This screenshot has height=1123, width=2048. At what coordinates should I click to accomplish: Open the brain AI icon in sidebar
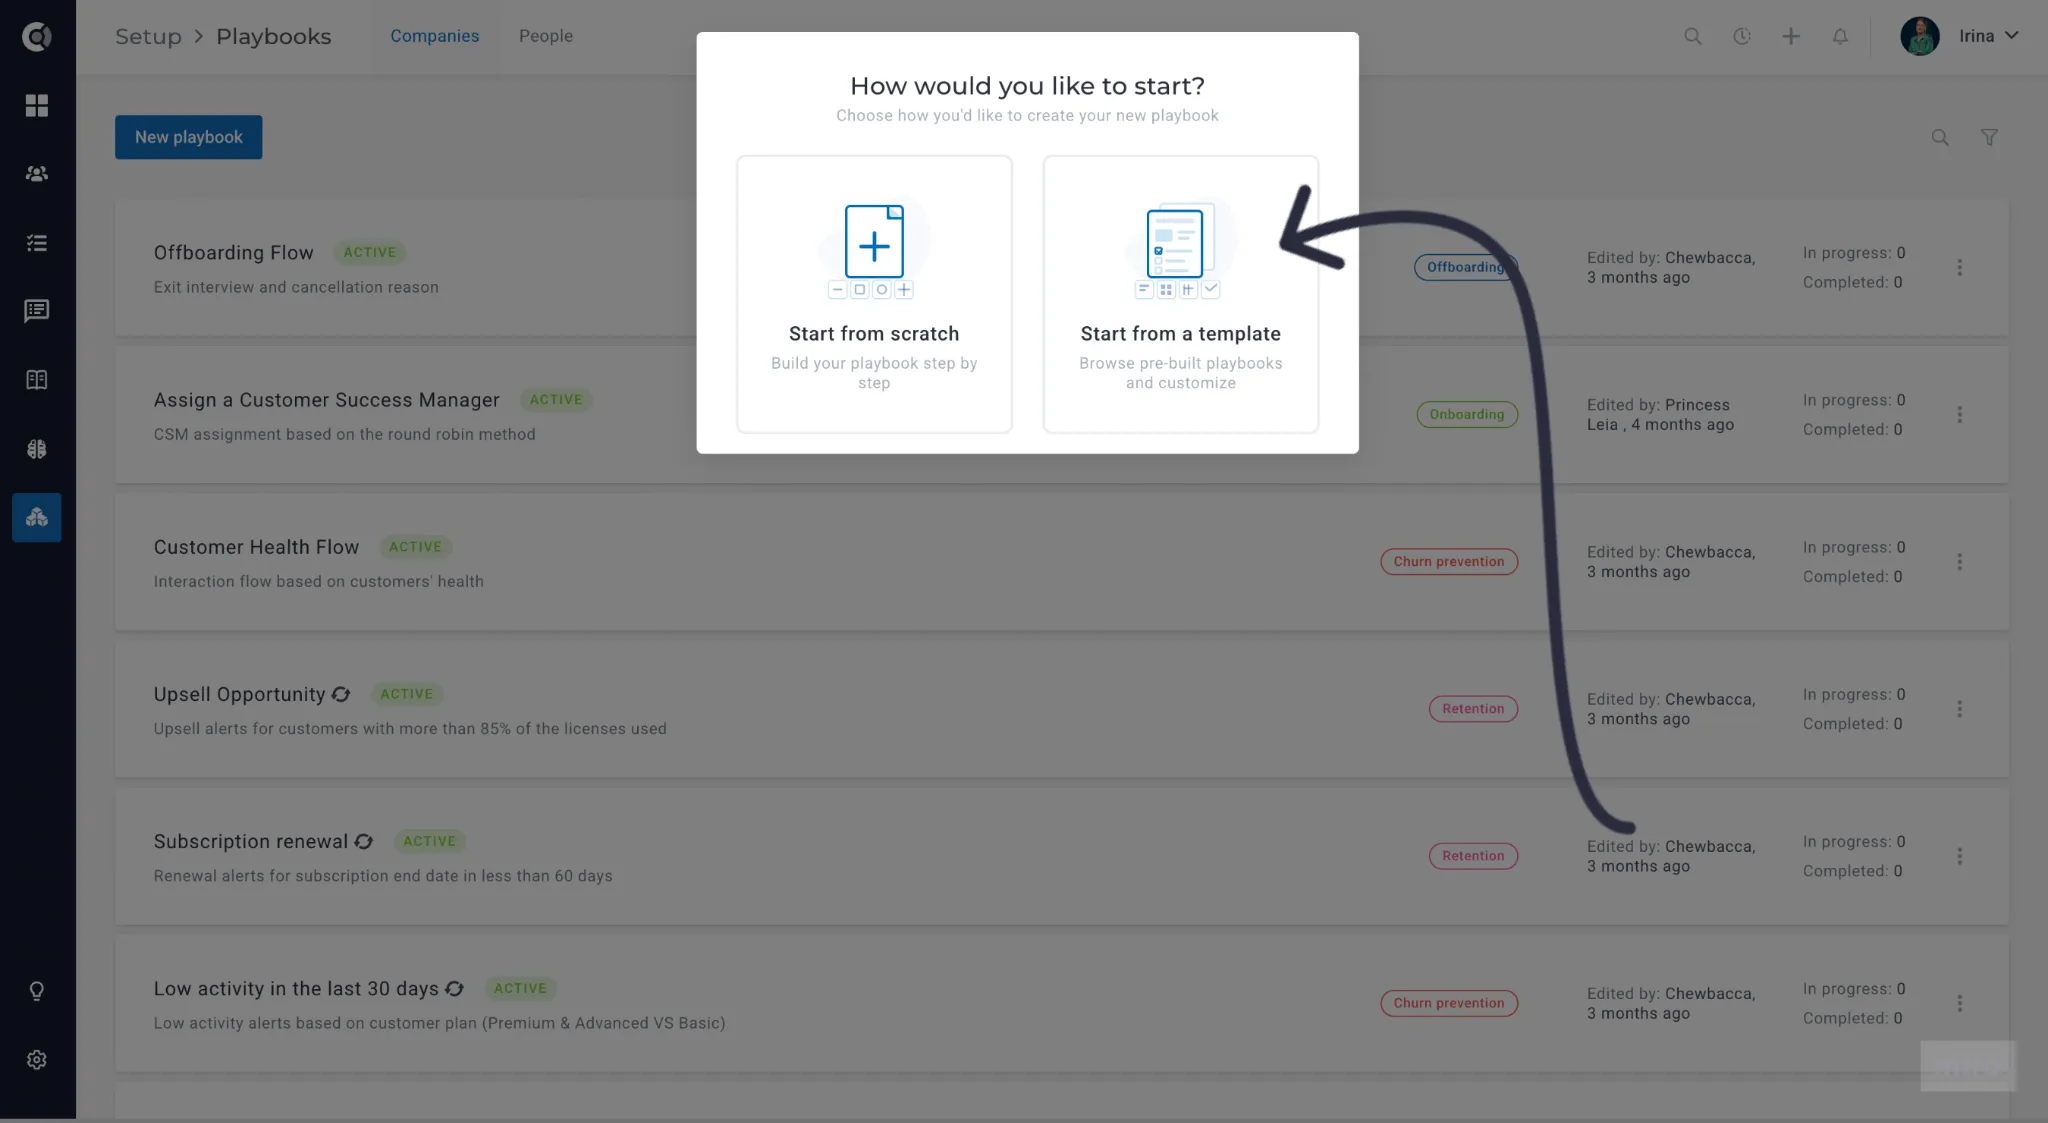pyautogui.click(x=37, y=449)
